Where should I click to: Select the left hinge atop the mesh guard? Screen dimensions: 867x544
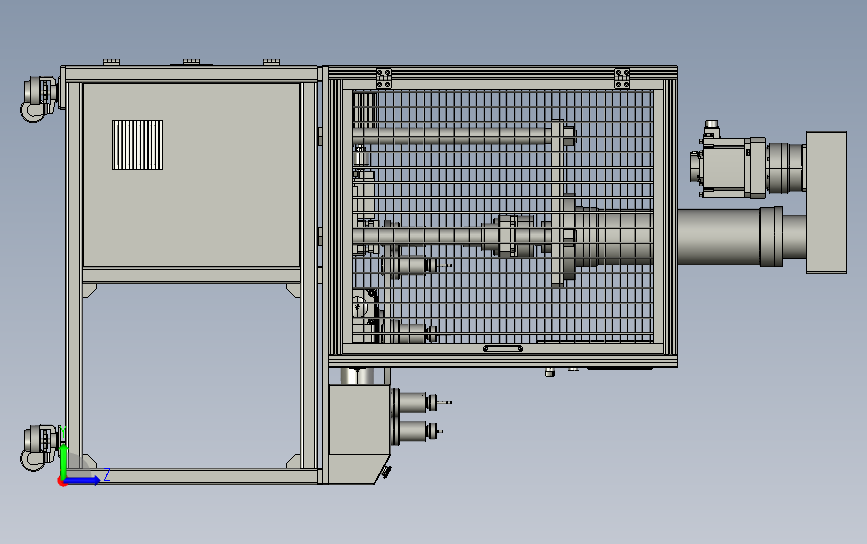click(x=384, y=78)
